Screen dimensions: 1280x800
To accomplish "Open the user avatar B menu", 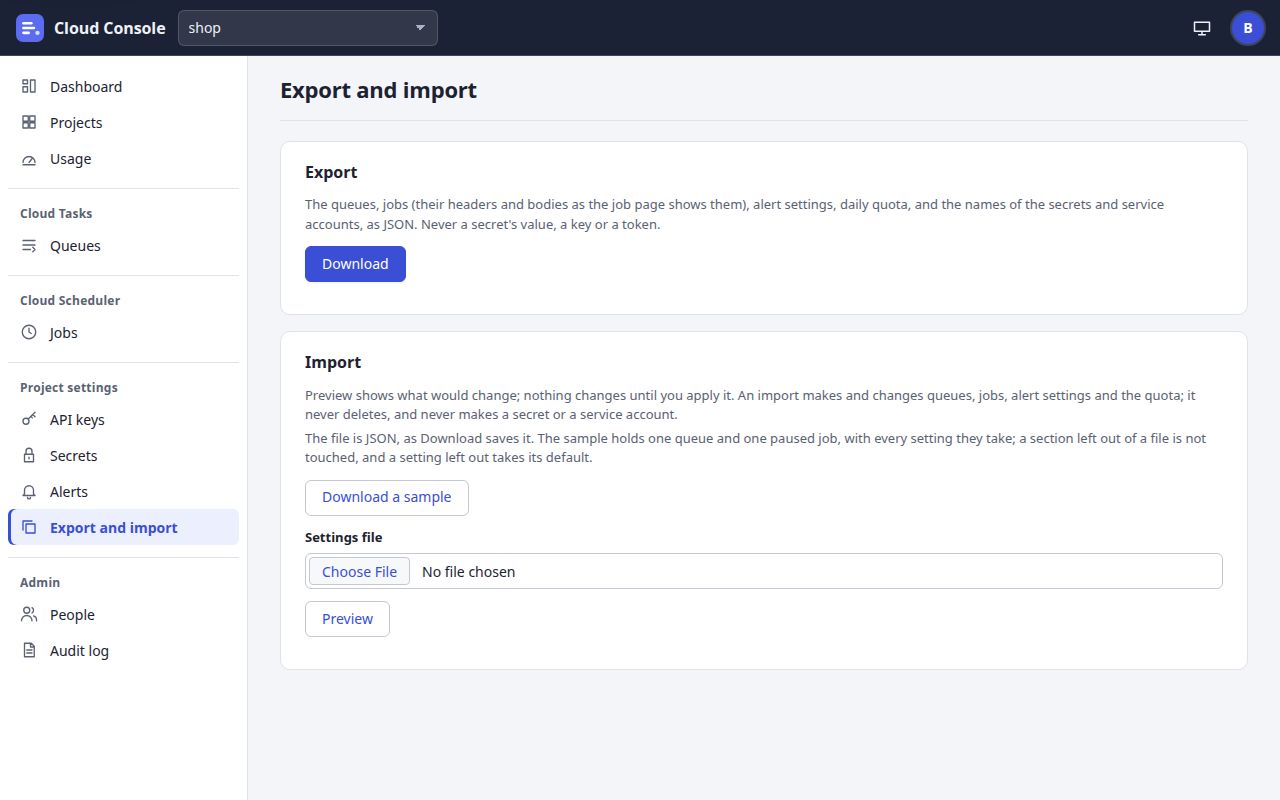I will 1248,28.
